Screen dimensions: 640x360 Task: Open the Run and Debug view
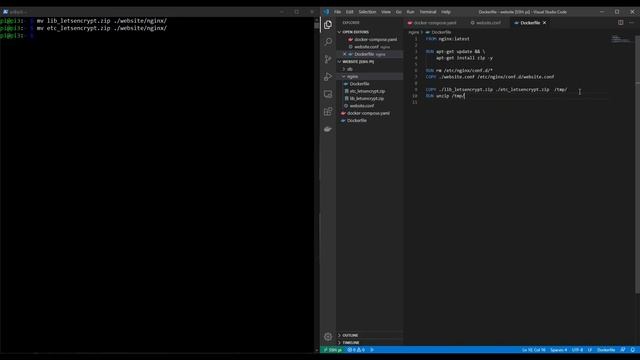(328, 77)
